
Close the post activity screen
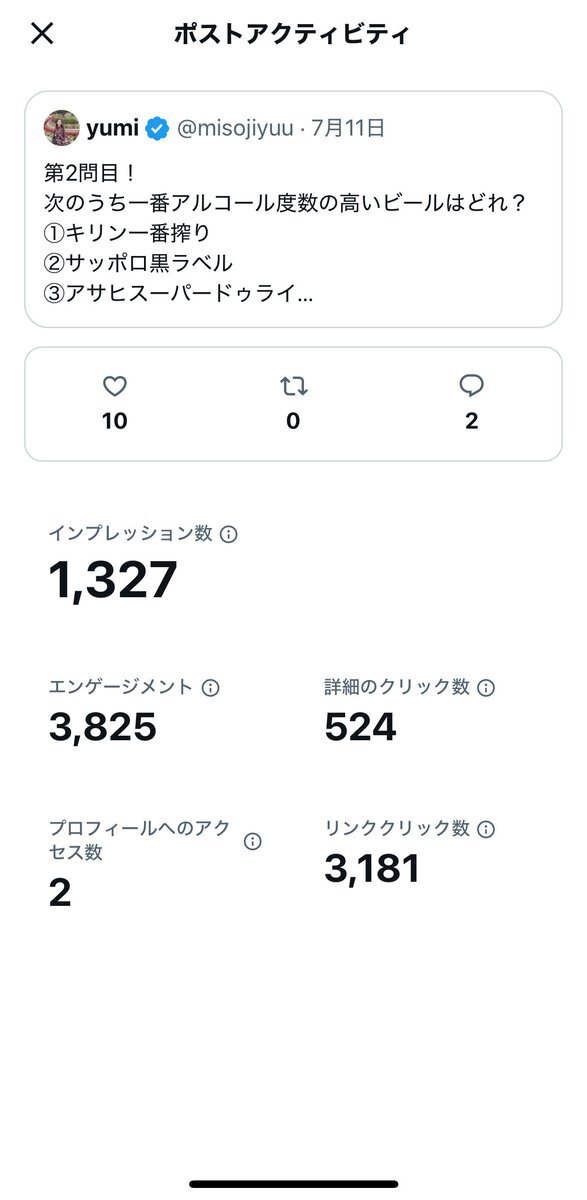pos(42,33)
